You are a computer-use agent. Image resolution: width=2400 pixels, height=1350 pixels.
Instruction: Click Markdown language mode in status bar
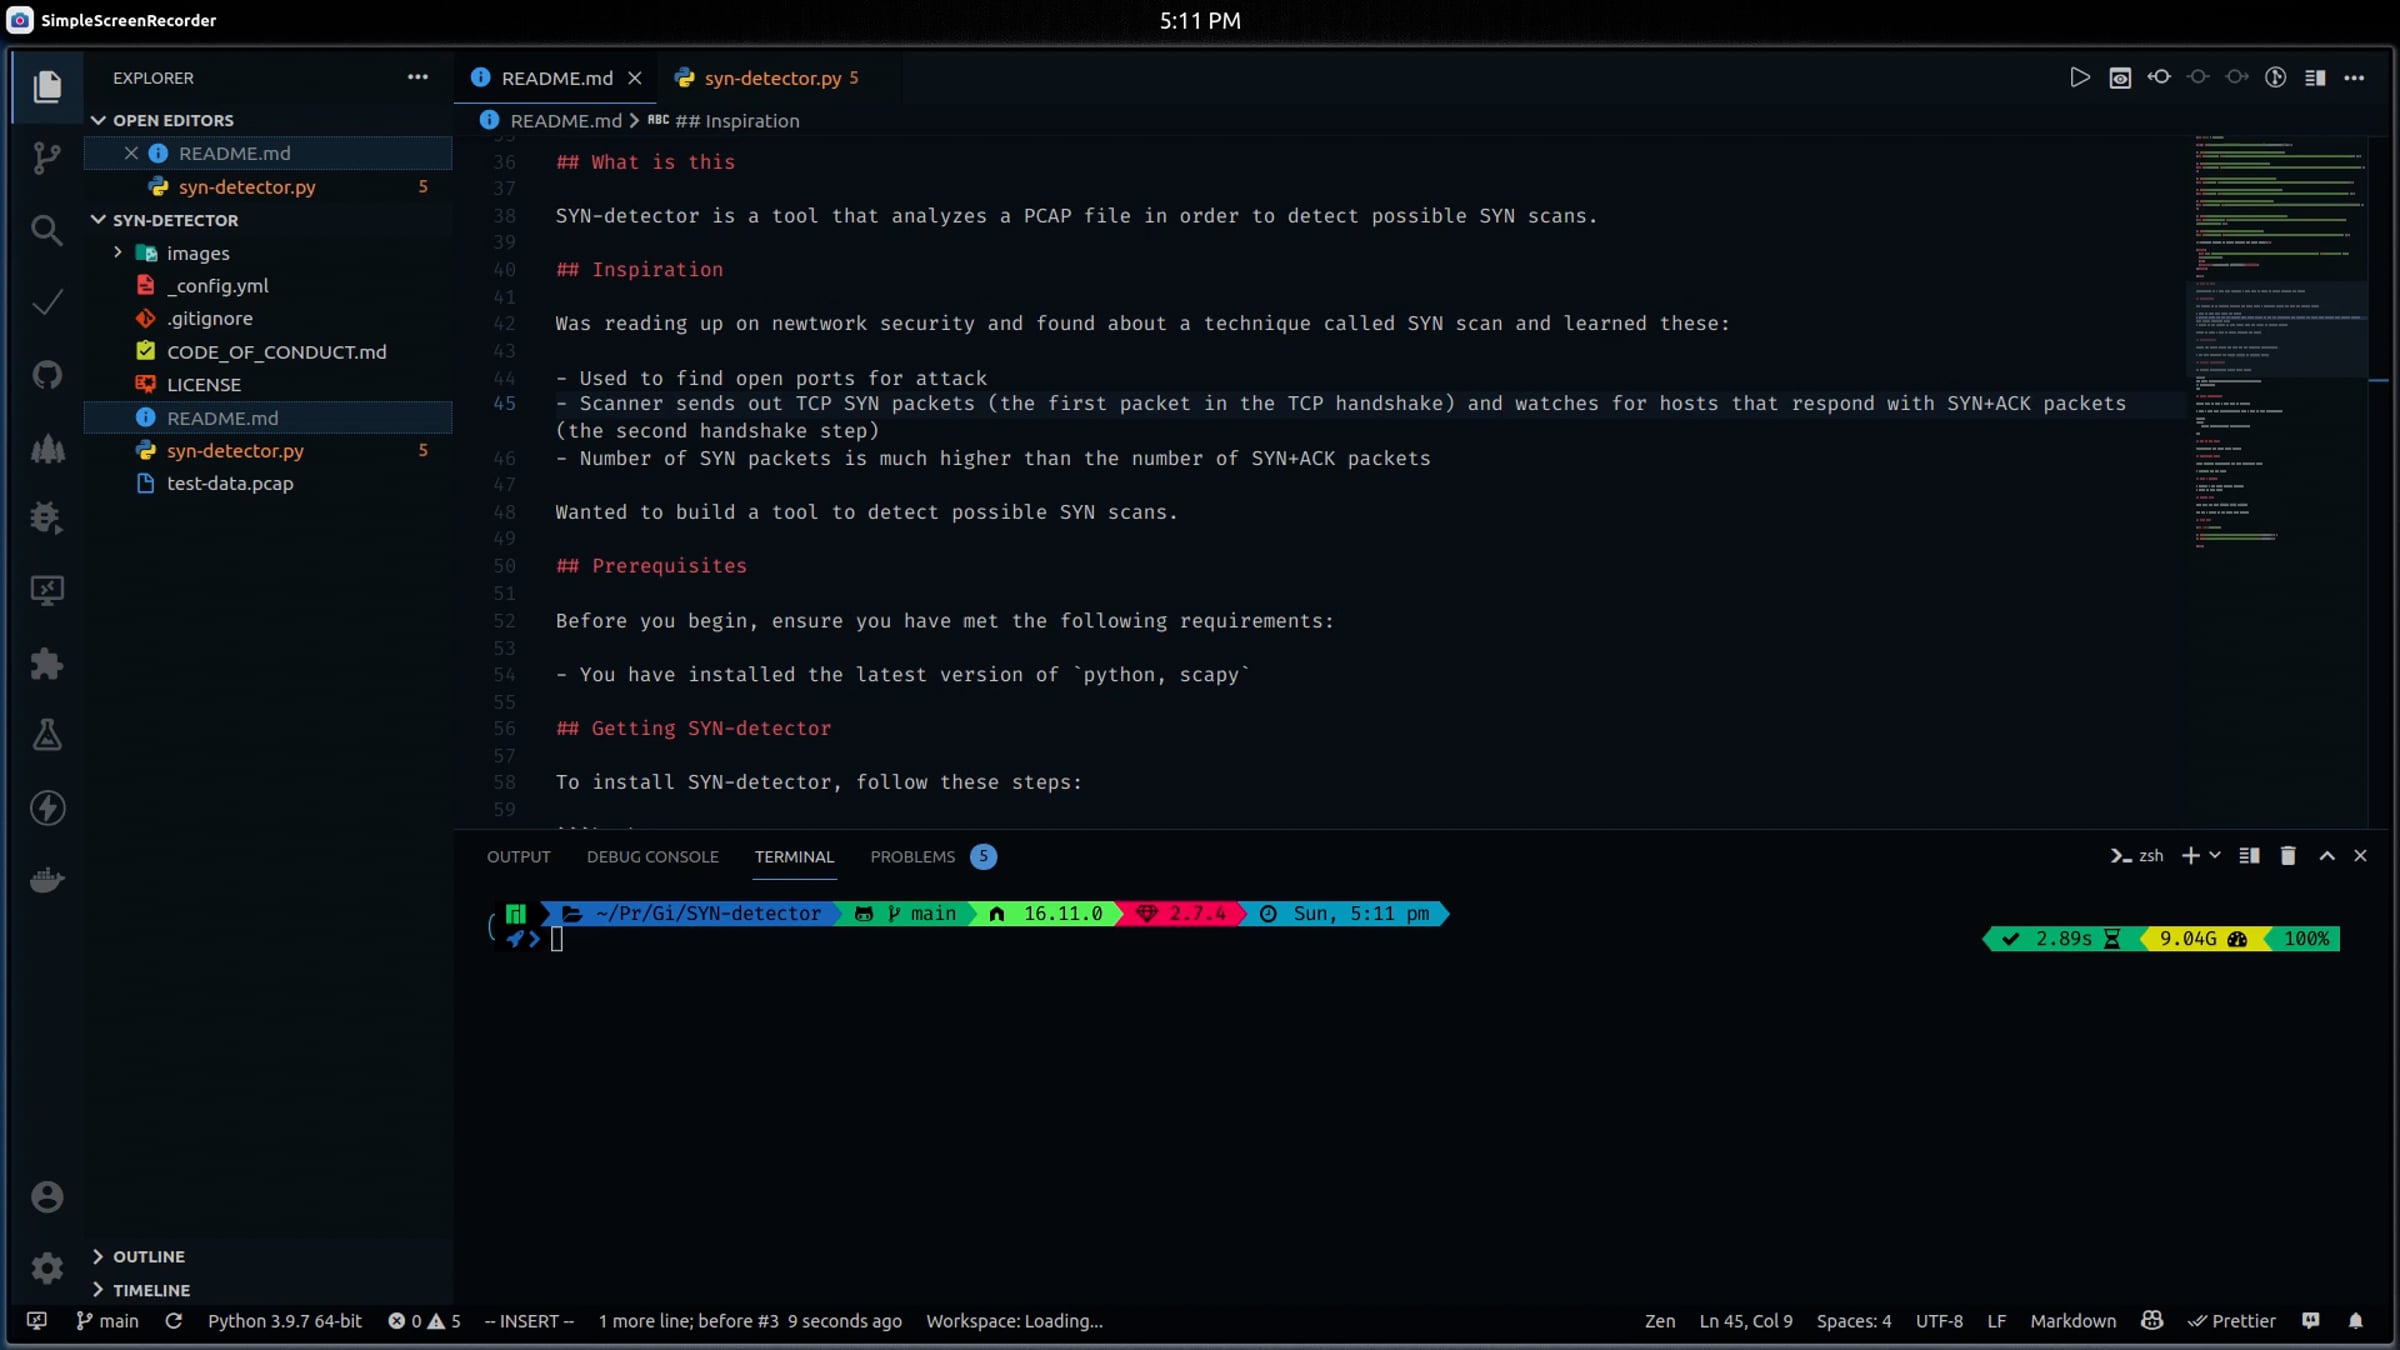tap(2072, 1321)
